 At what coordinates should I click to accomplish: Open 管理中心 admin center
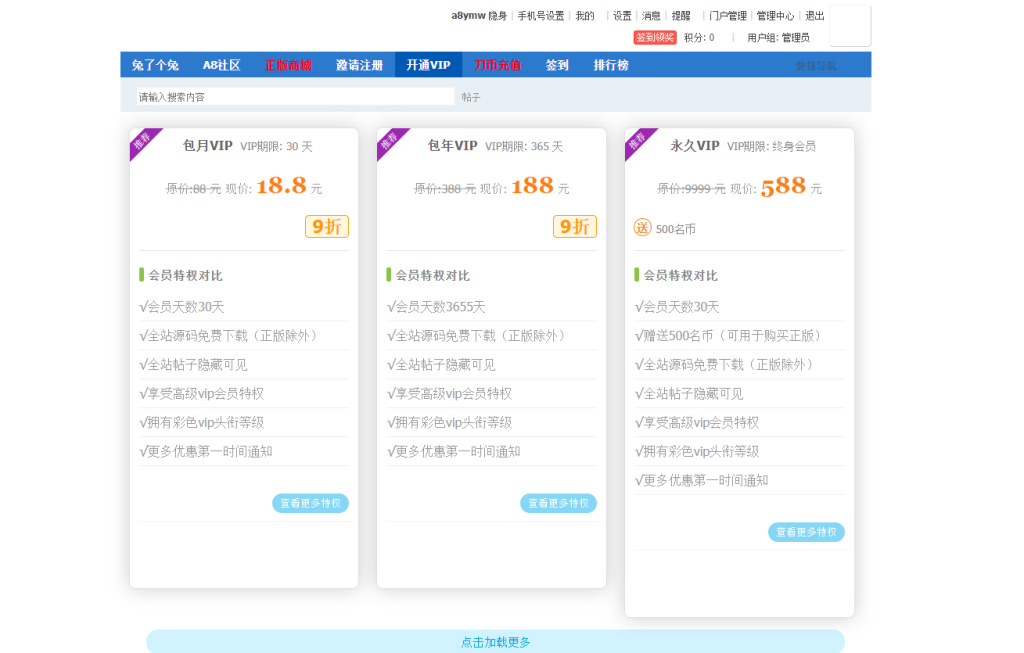point(775,16)
